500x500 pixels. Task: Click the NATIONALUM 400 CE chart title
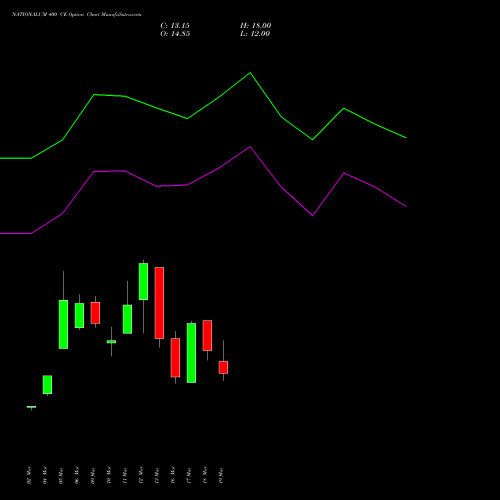[x=77, y=15]
